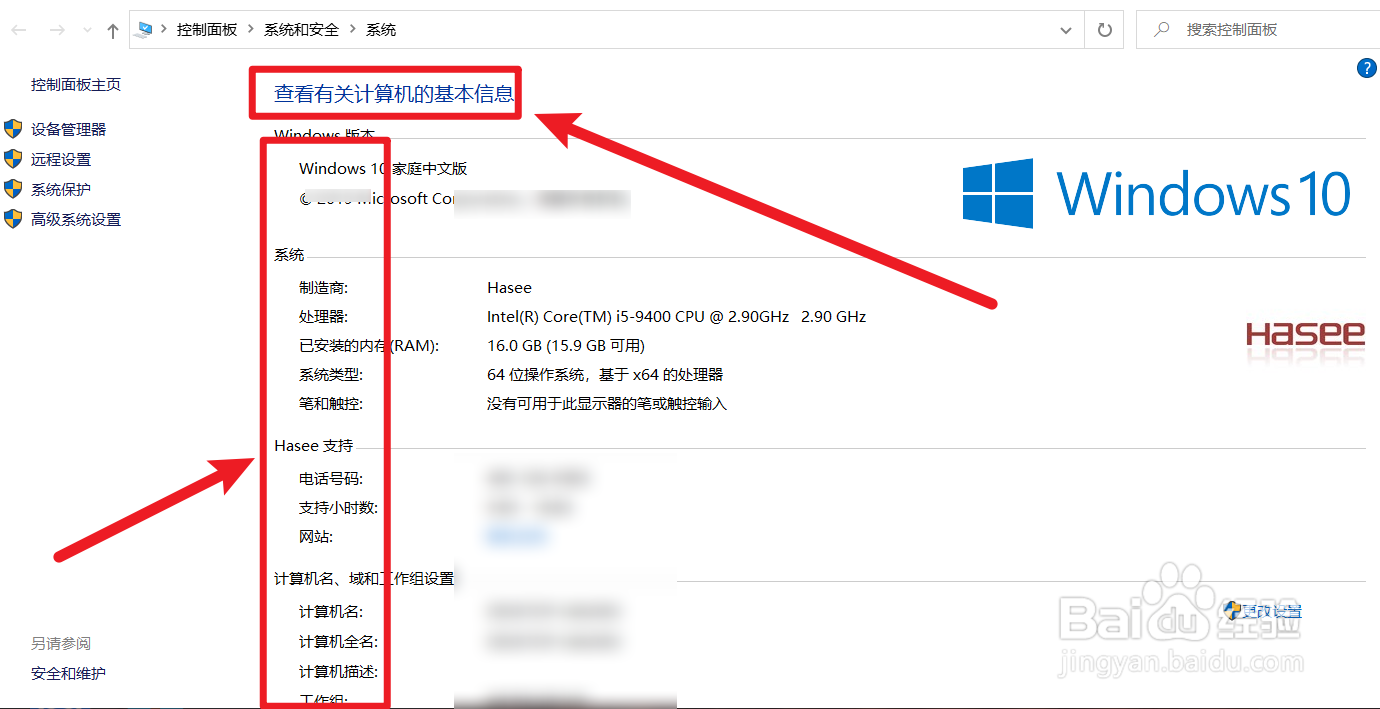Click the manufacturer value Hasee

509,287
